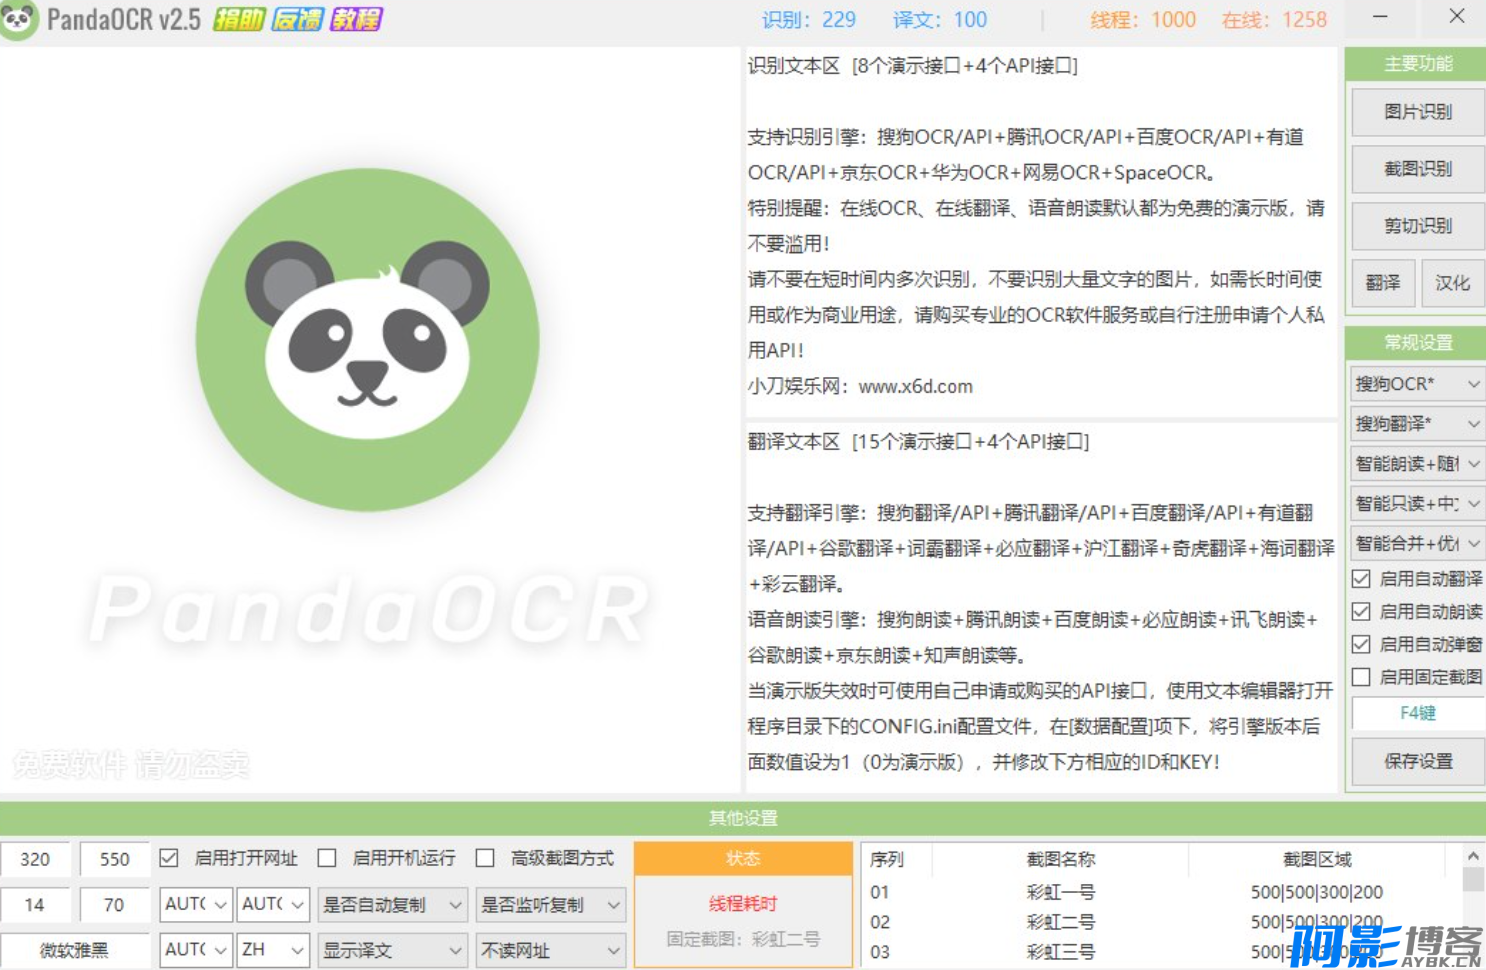Click the 识别: 229 counter
1486x970 pixels.
coord(808,20)
